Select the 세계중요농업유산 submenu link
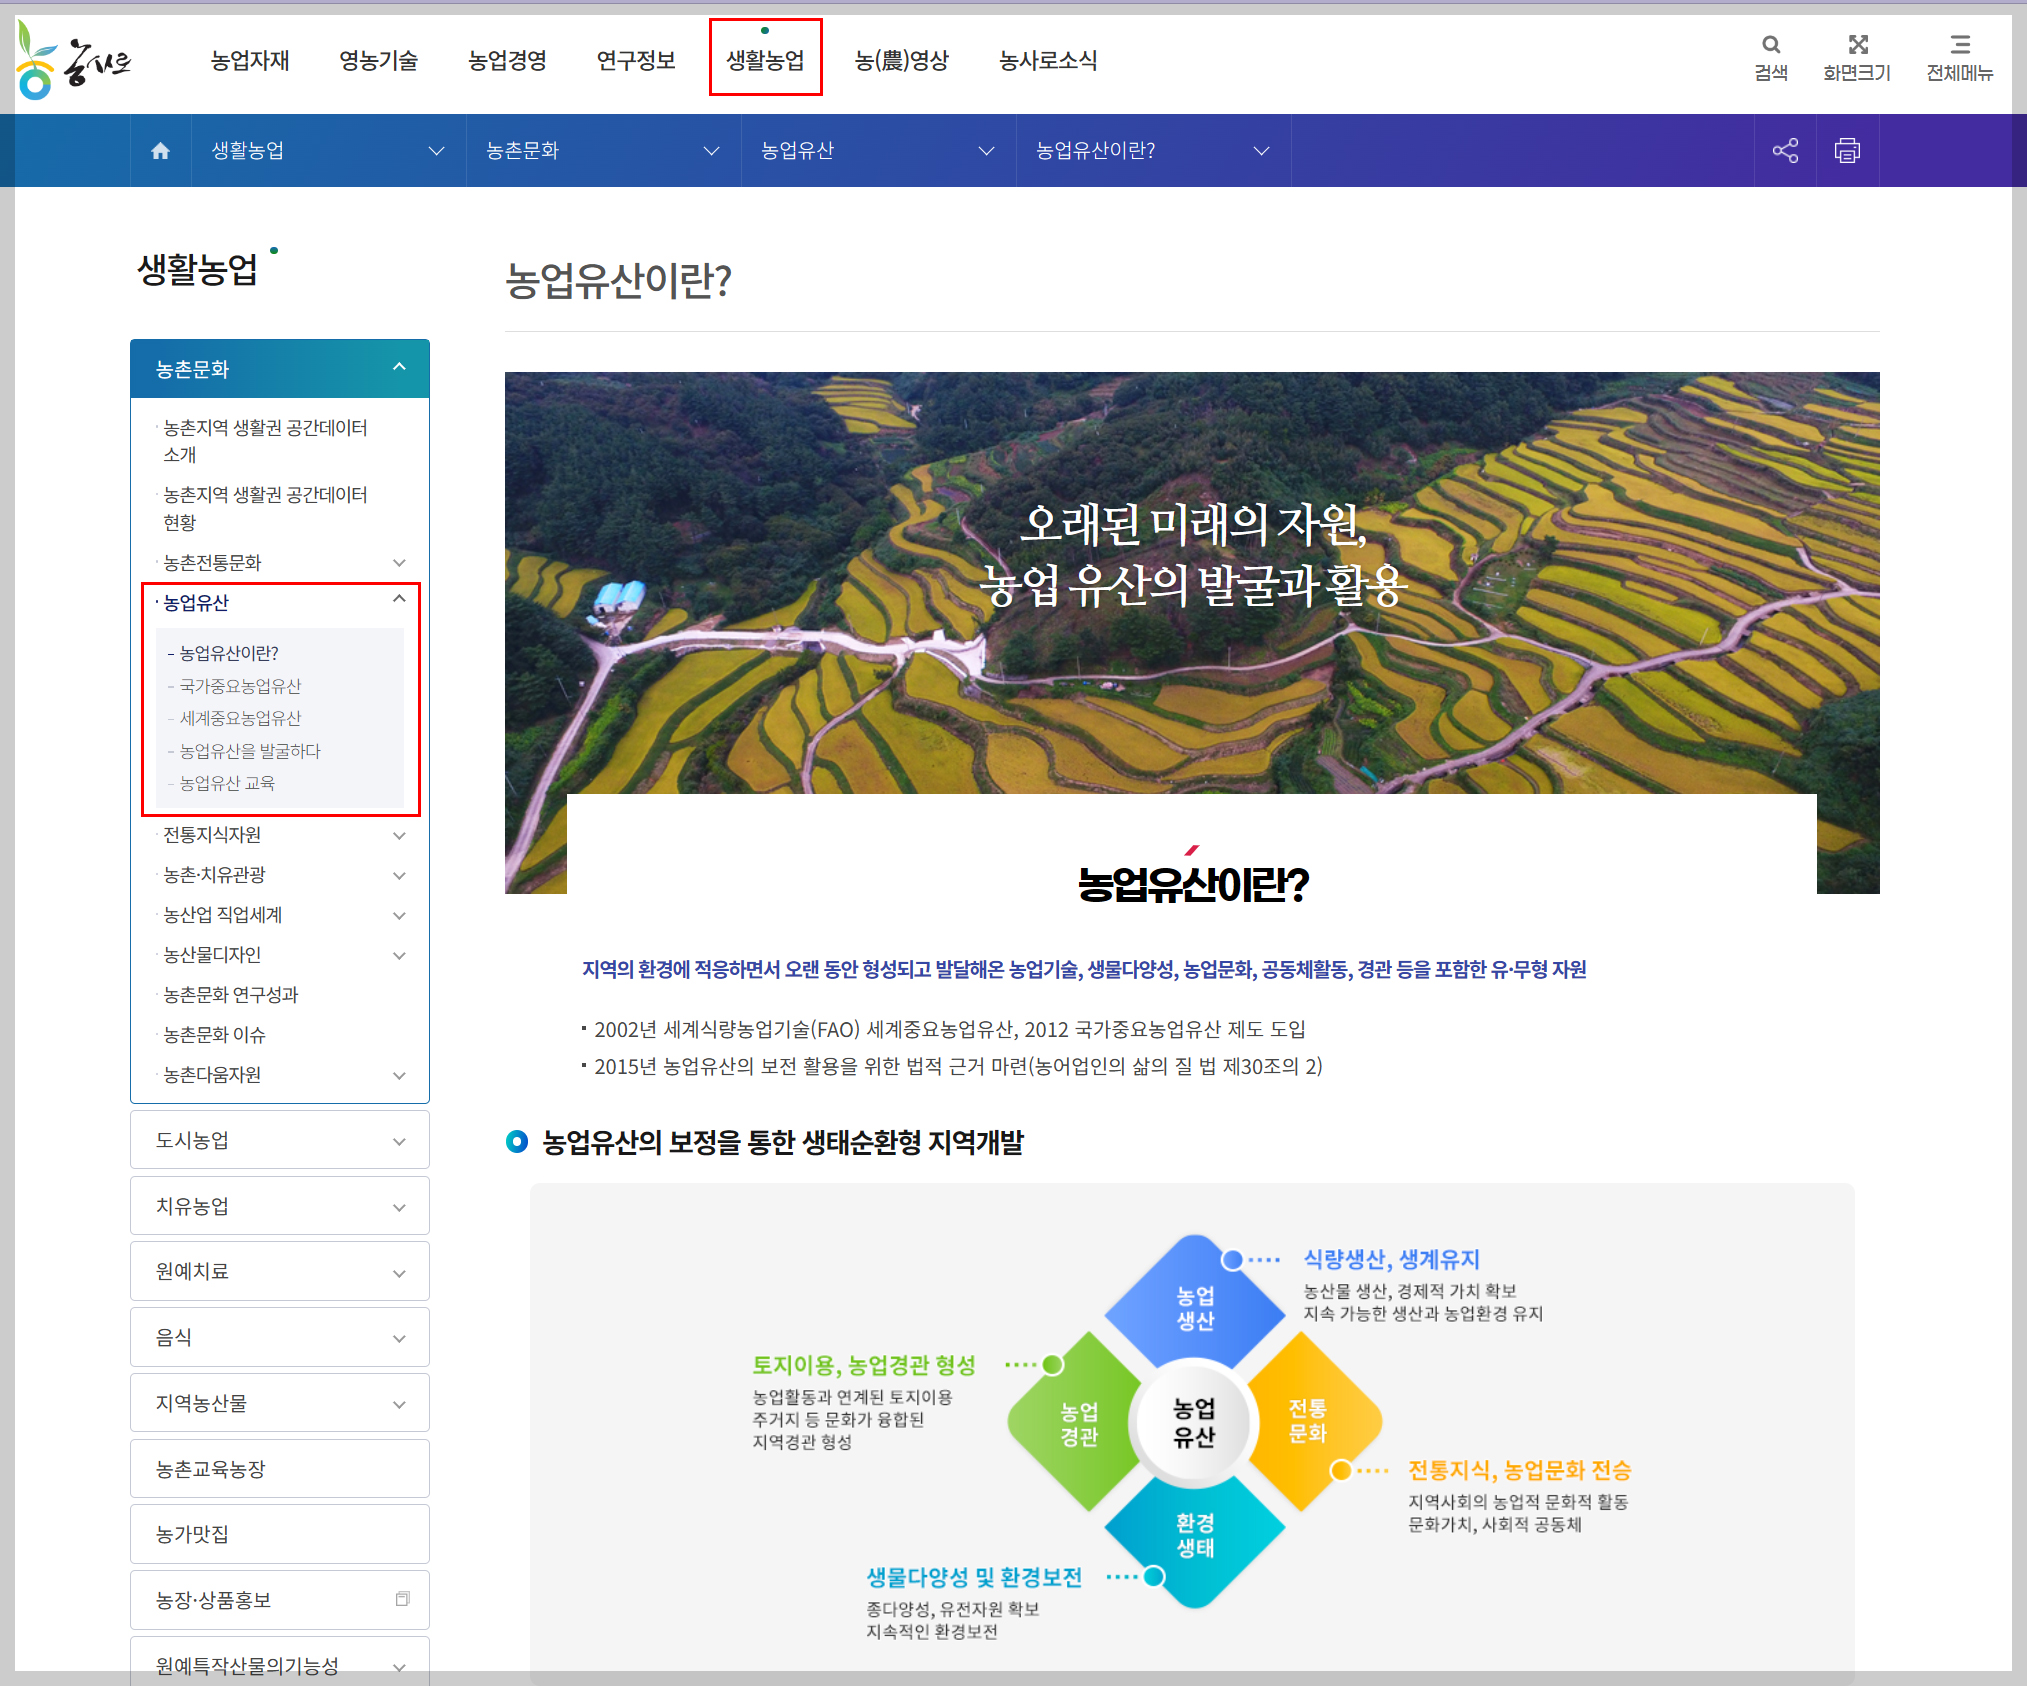2027x1686 pixels. click(x=240, y=718)
